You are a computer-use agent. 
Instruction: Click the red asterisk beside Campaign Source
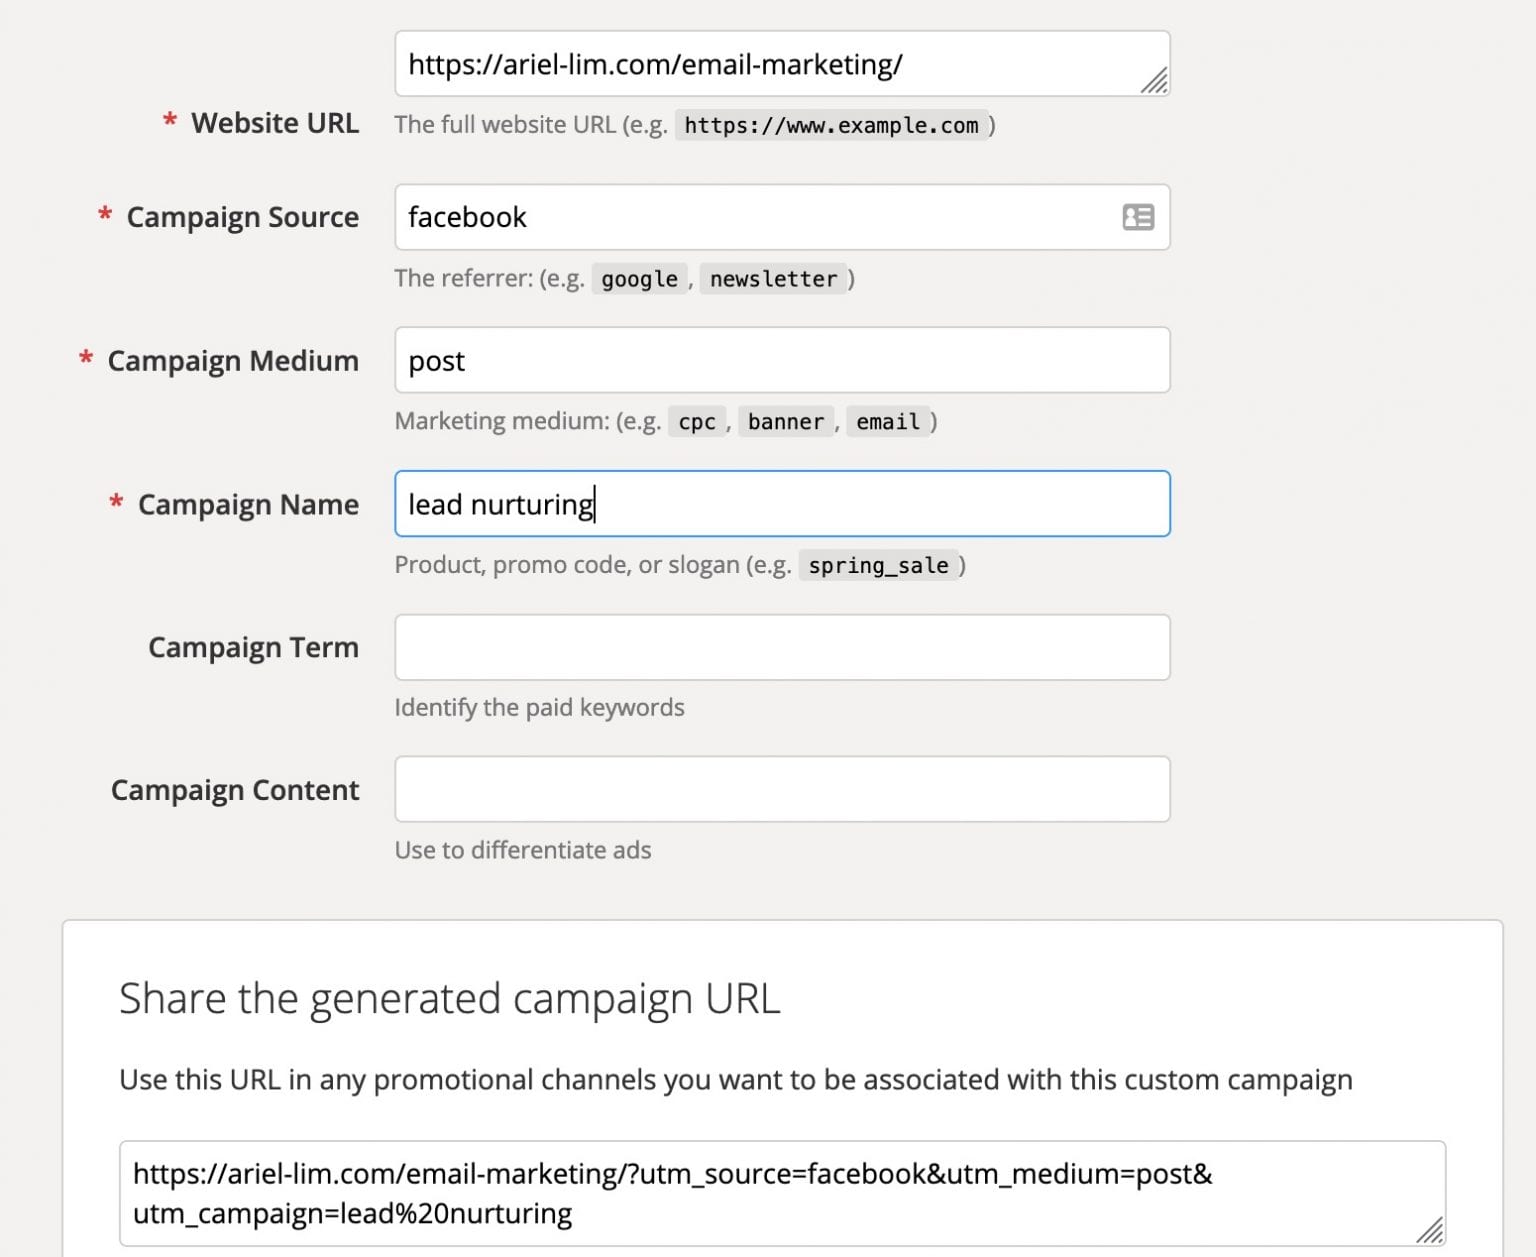(102, 214)
